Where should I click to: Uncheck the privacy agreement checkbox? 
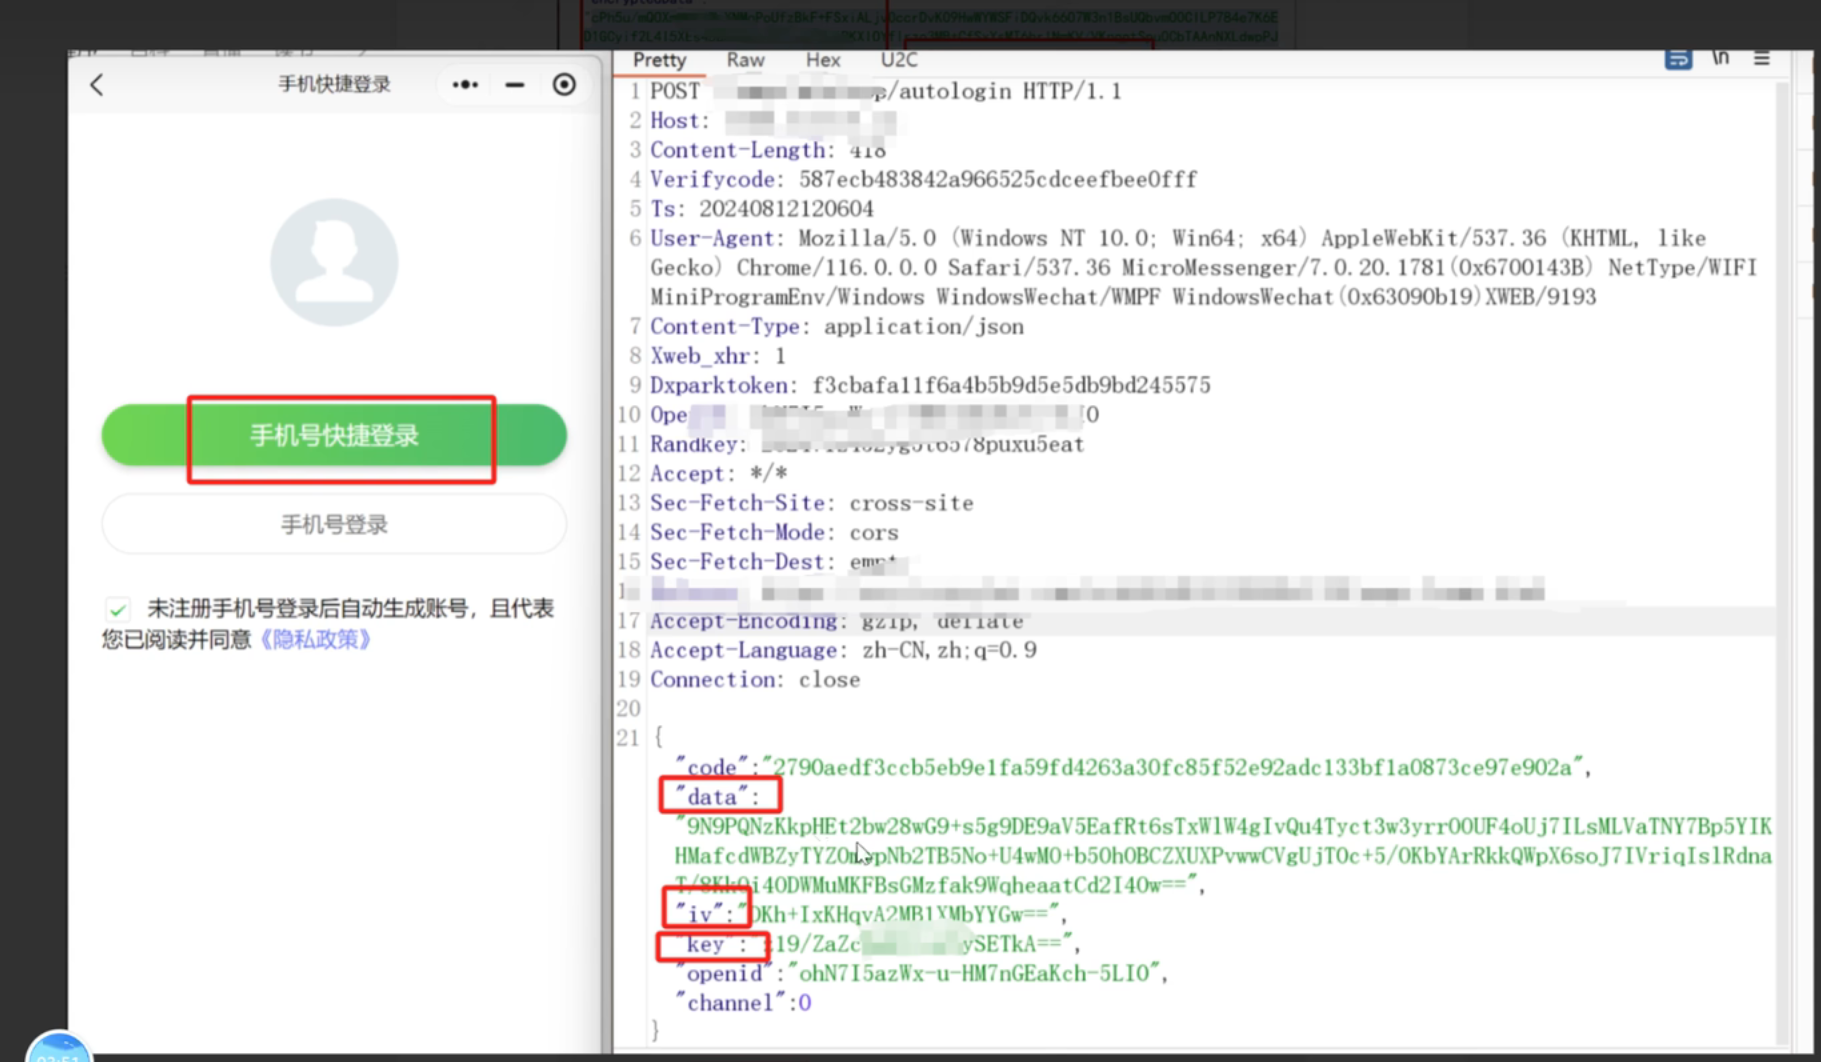118,609
